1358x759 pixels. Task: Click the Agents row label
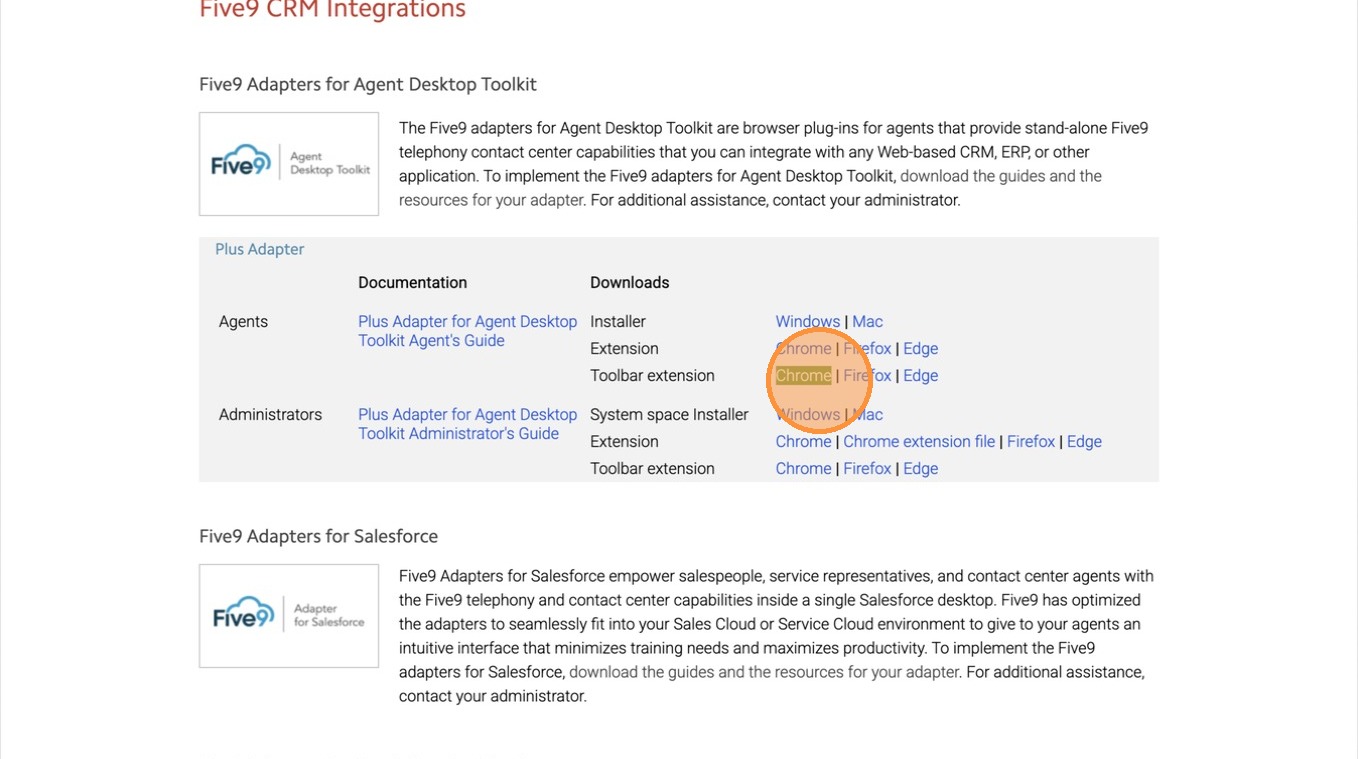click(x=243, y=321)
